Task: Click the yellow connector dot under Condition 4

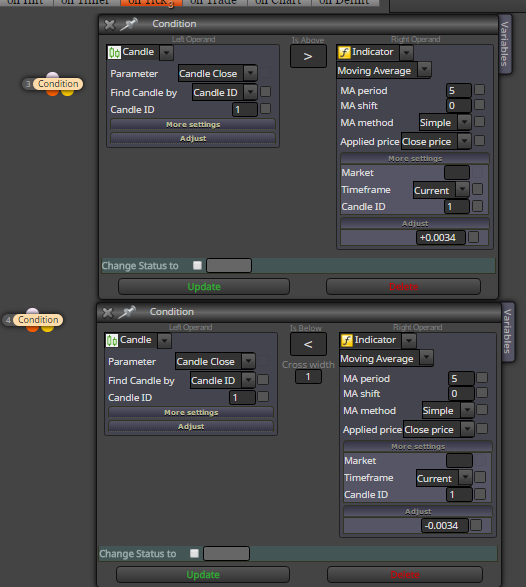Action: click(x=48, y=328)
